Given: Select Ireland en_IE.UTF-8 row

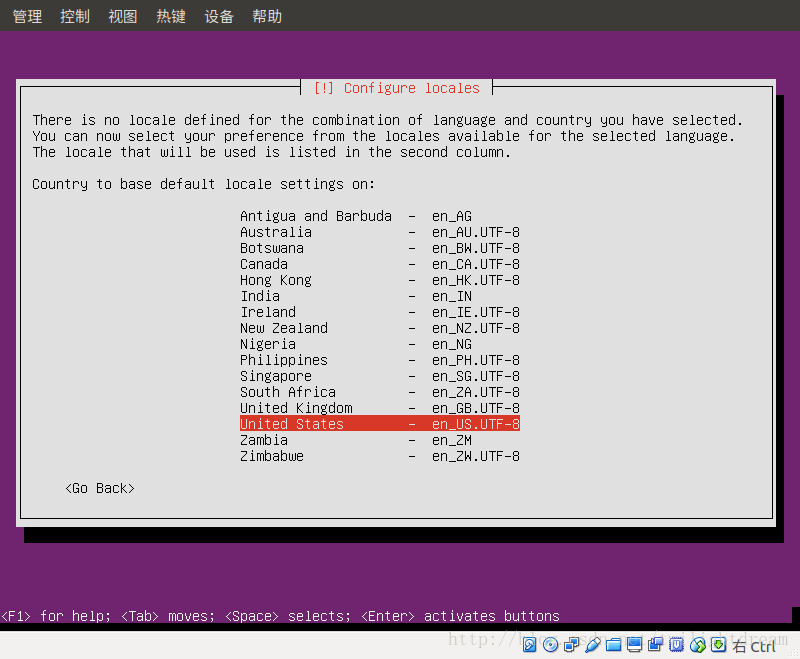Looking at the screenshot, I should pyautogui.click(x=380, y=312).
